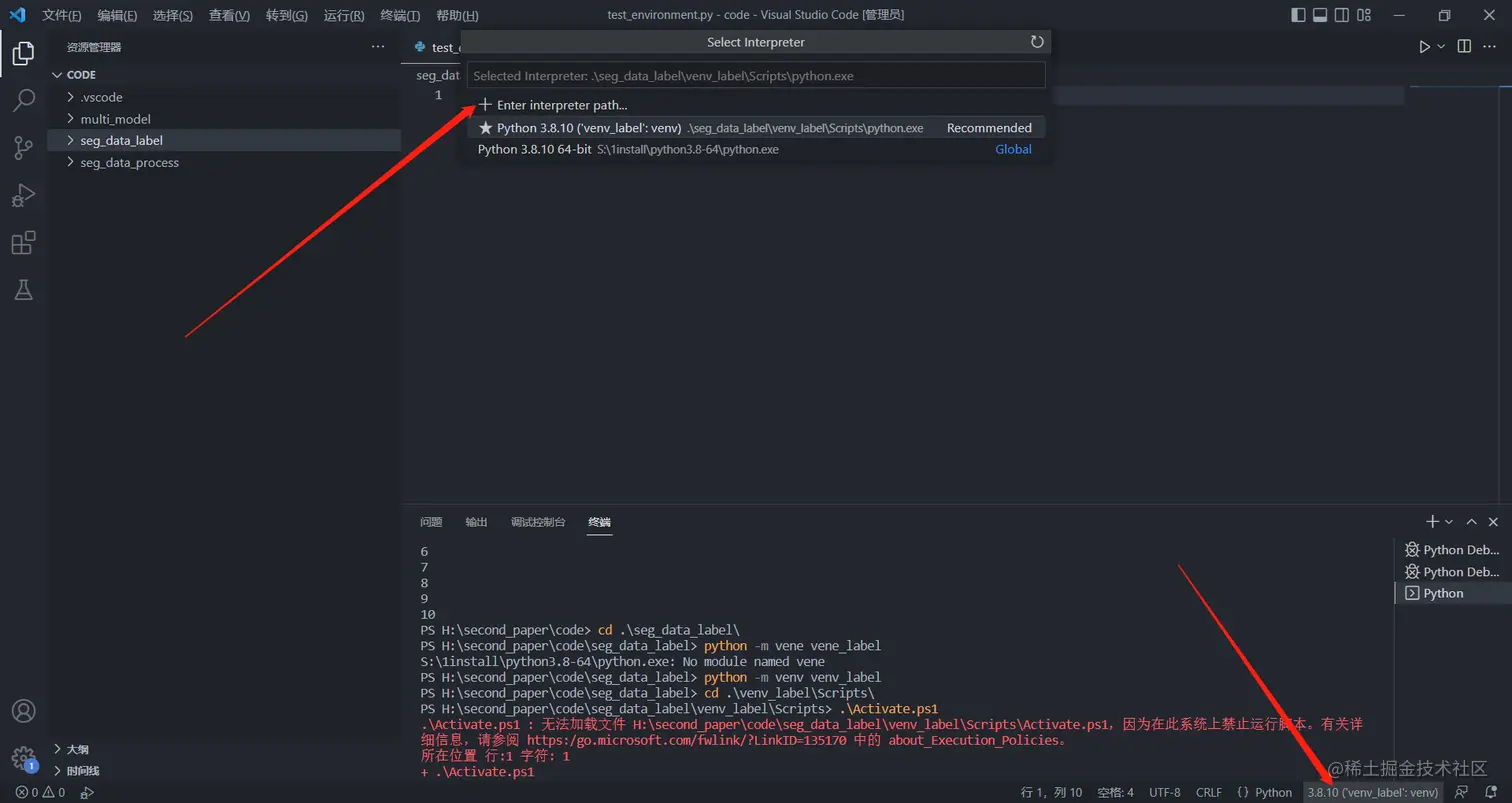
Task: Open the 运行(R) menu
Action: pyautogui.click(x=344, y=16)
